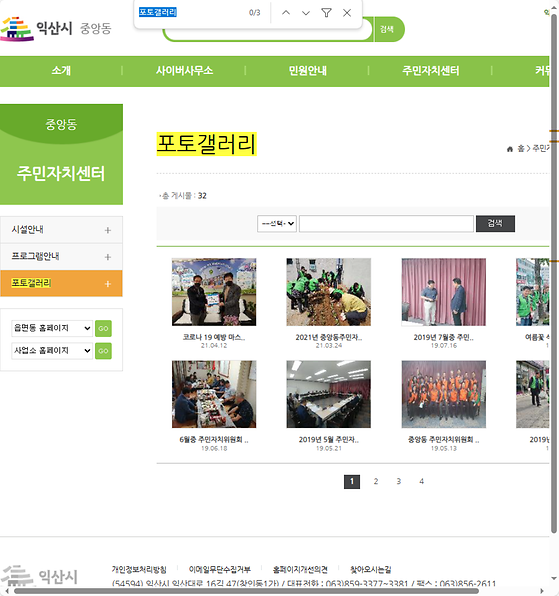Open the 여름꽃 photo thumbnail at right edge

coord(532,292)
